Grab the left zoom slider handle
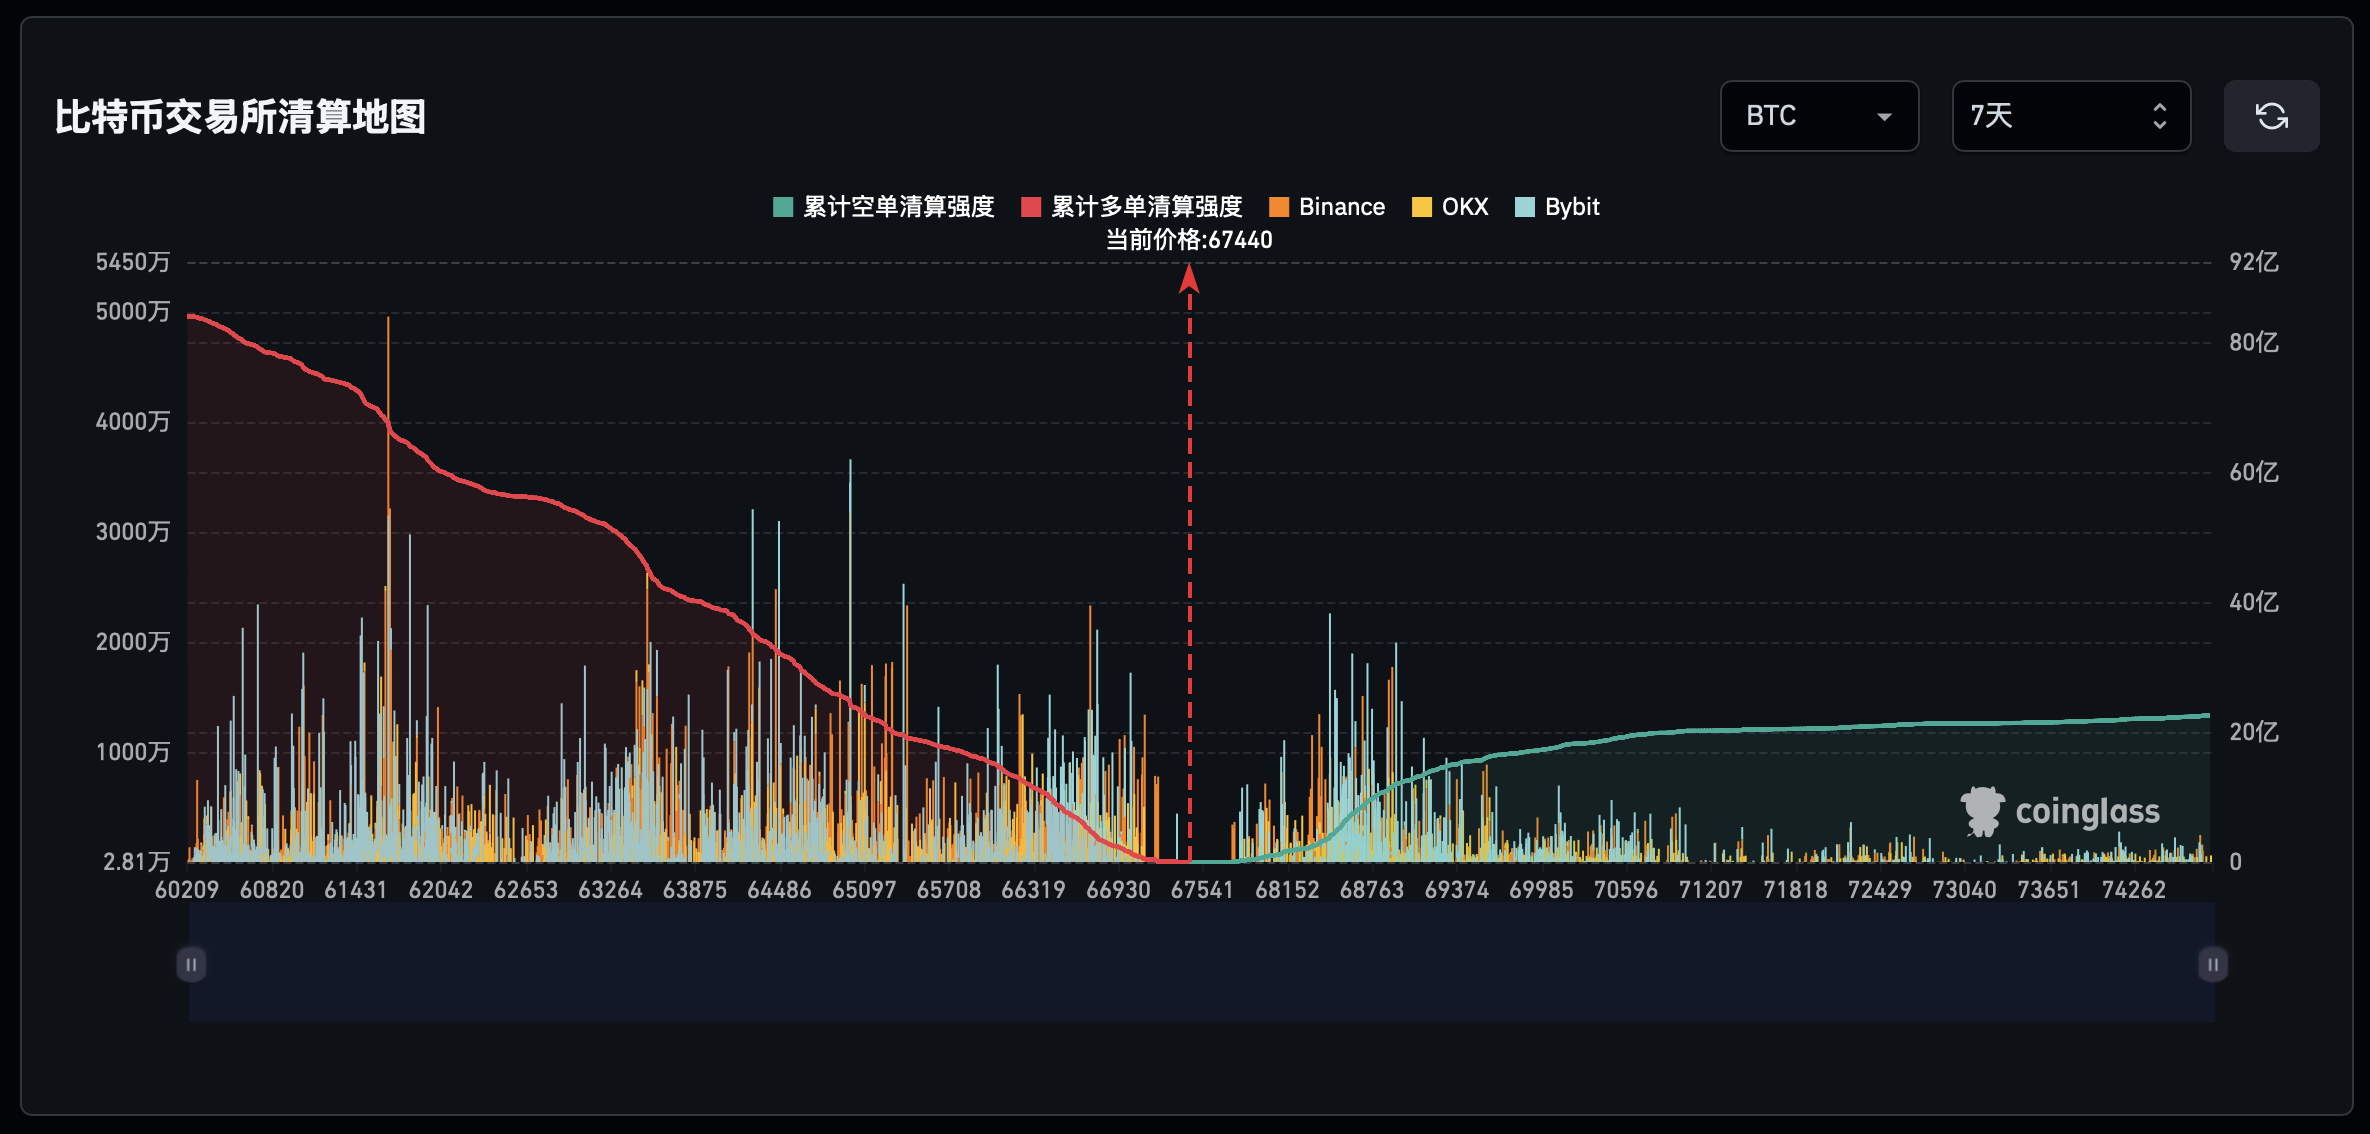Viewport: 2370px width, 1134px height. coord(191,965)
